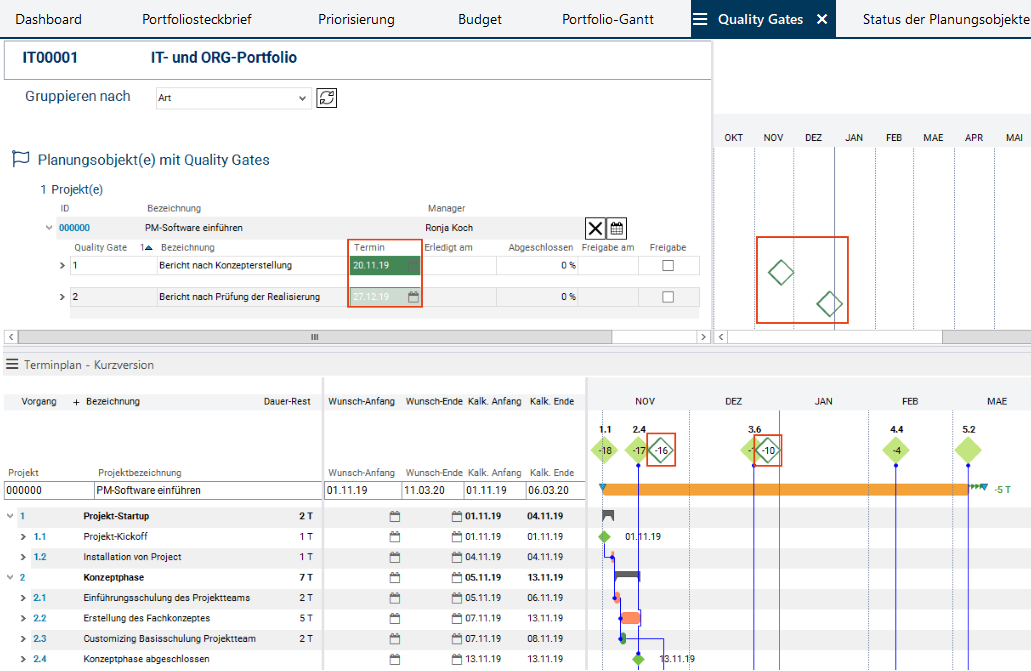Open project link 000000
Image resolution: width=1031 pixels, height=671 pixels.
(74, 228)
